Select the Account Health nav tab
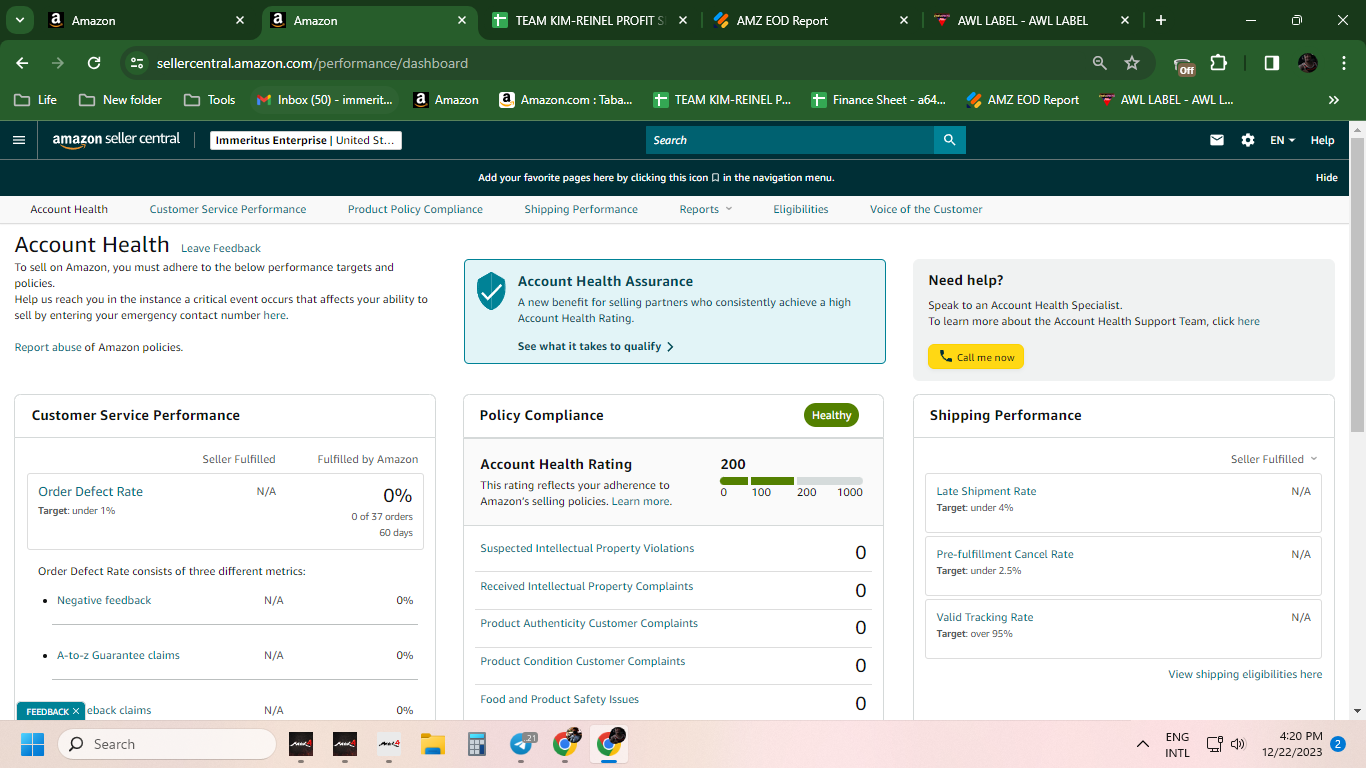1366x768 pixels. 69,209
